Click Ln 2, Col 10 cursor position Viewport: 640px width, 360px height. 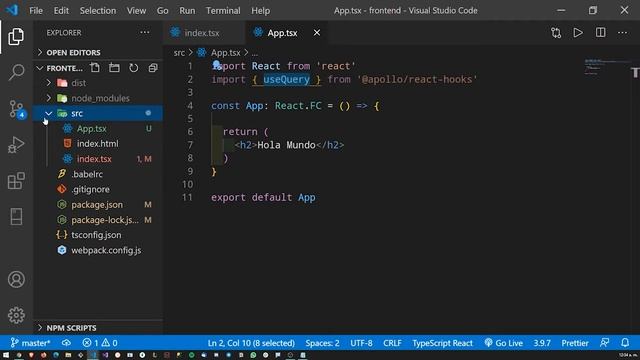(x=251, y=343)
